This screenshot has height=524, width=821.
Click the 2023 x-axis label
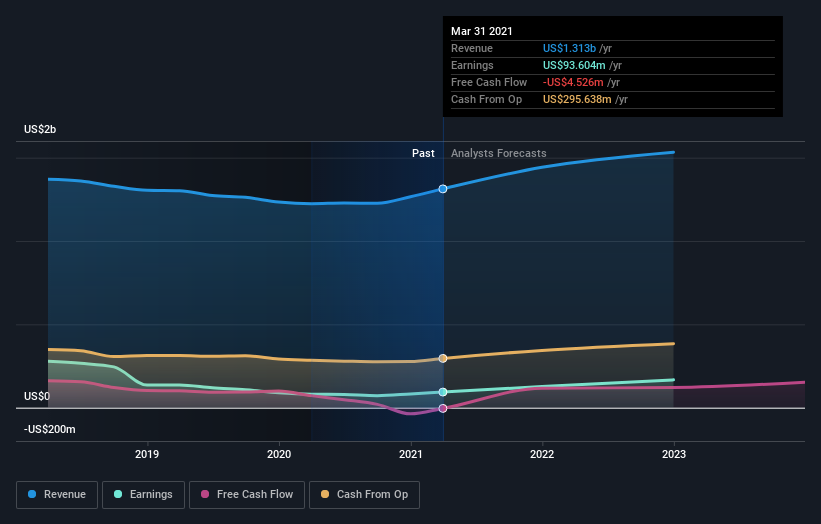[674, 454]
